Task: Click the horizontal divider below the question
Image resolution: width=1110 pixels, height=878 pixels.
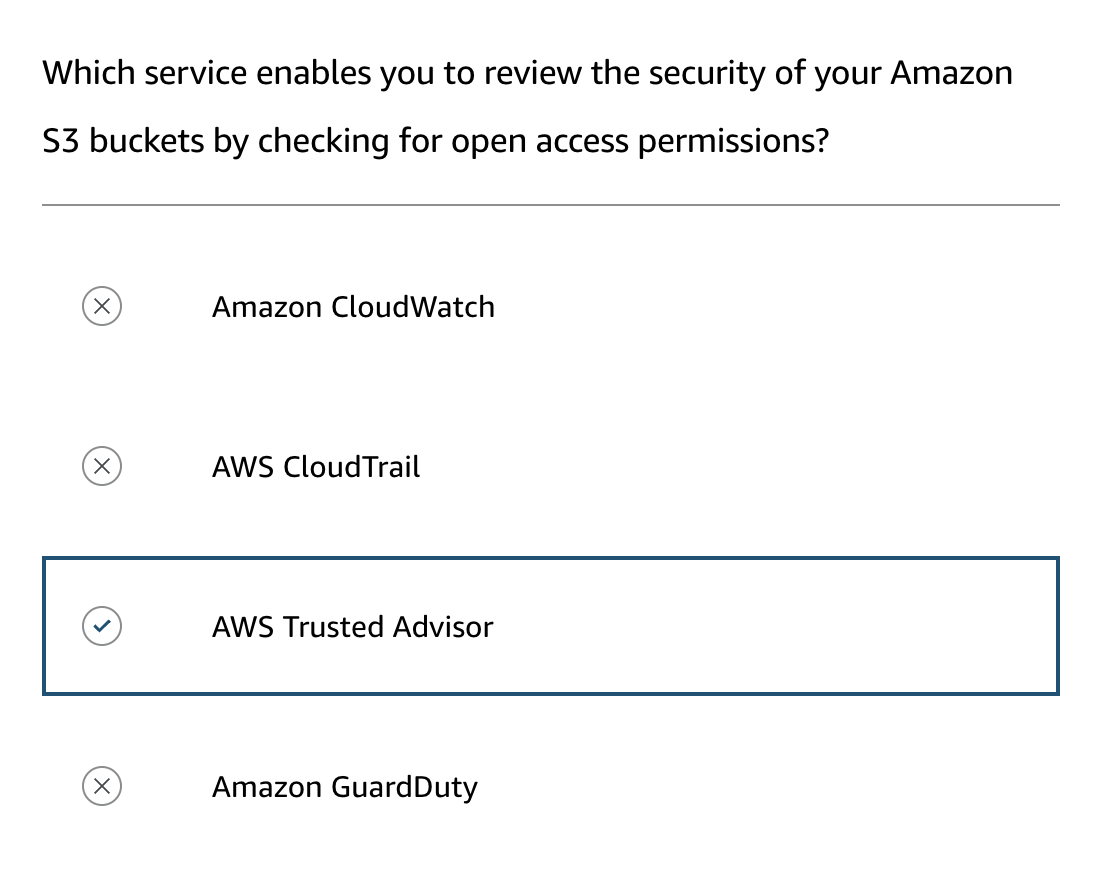Action: click(550, 205)
